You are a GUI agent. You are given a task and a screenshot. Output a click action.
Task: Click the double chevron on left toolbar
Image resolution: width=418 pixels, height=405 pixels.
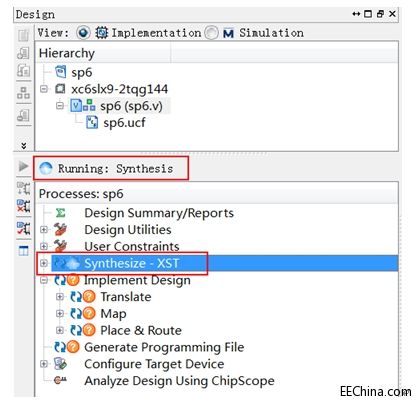[x=23, y=145]
